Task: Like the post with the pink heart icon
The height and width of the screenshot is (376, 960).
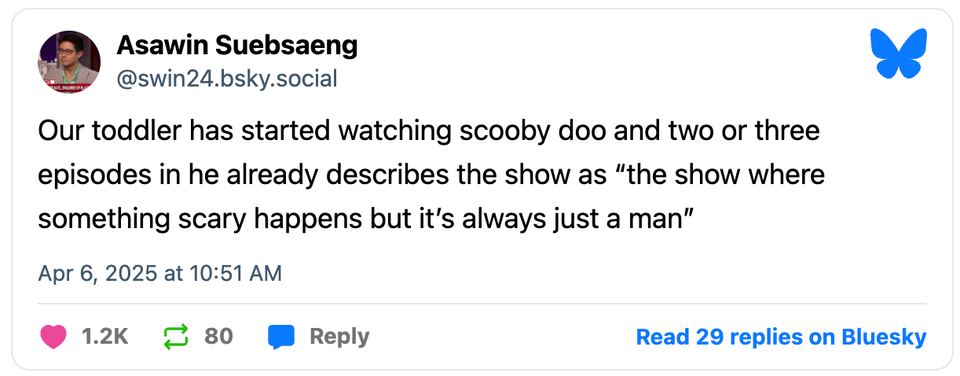Action: coord(53,337)
